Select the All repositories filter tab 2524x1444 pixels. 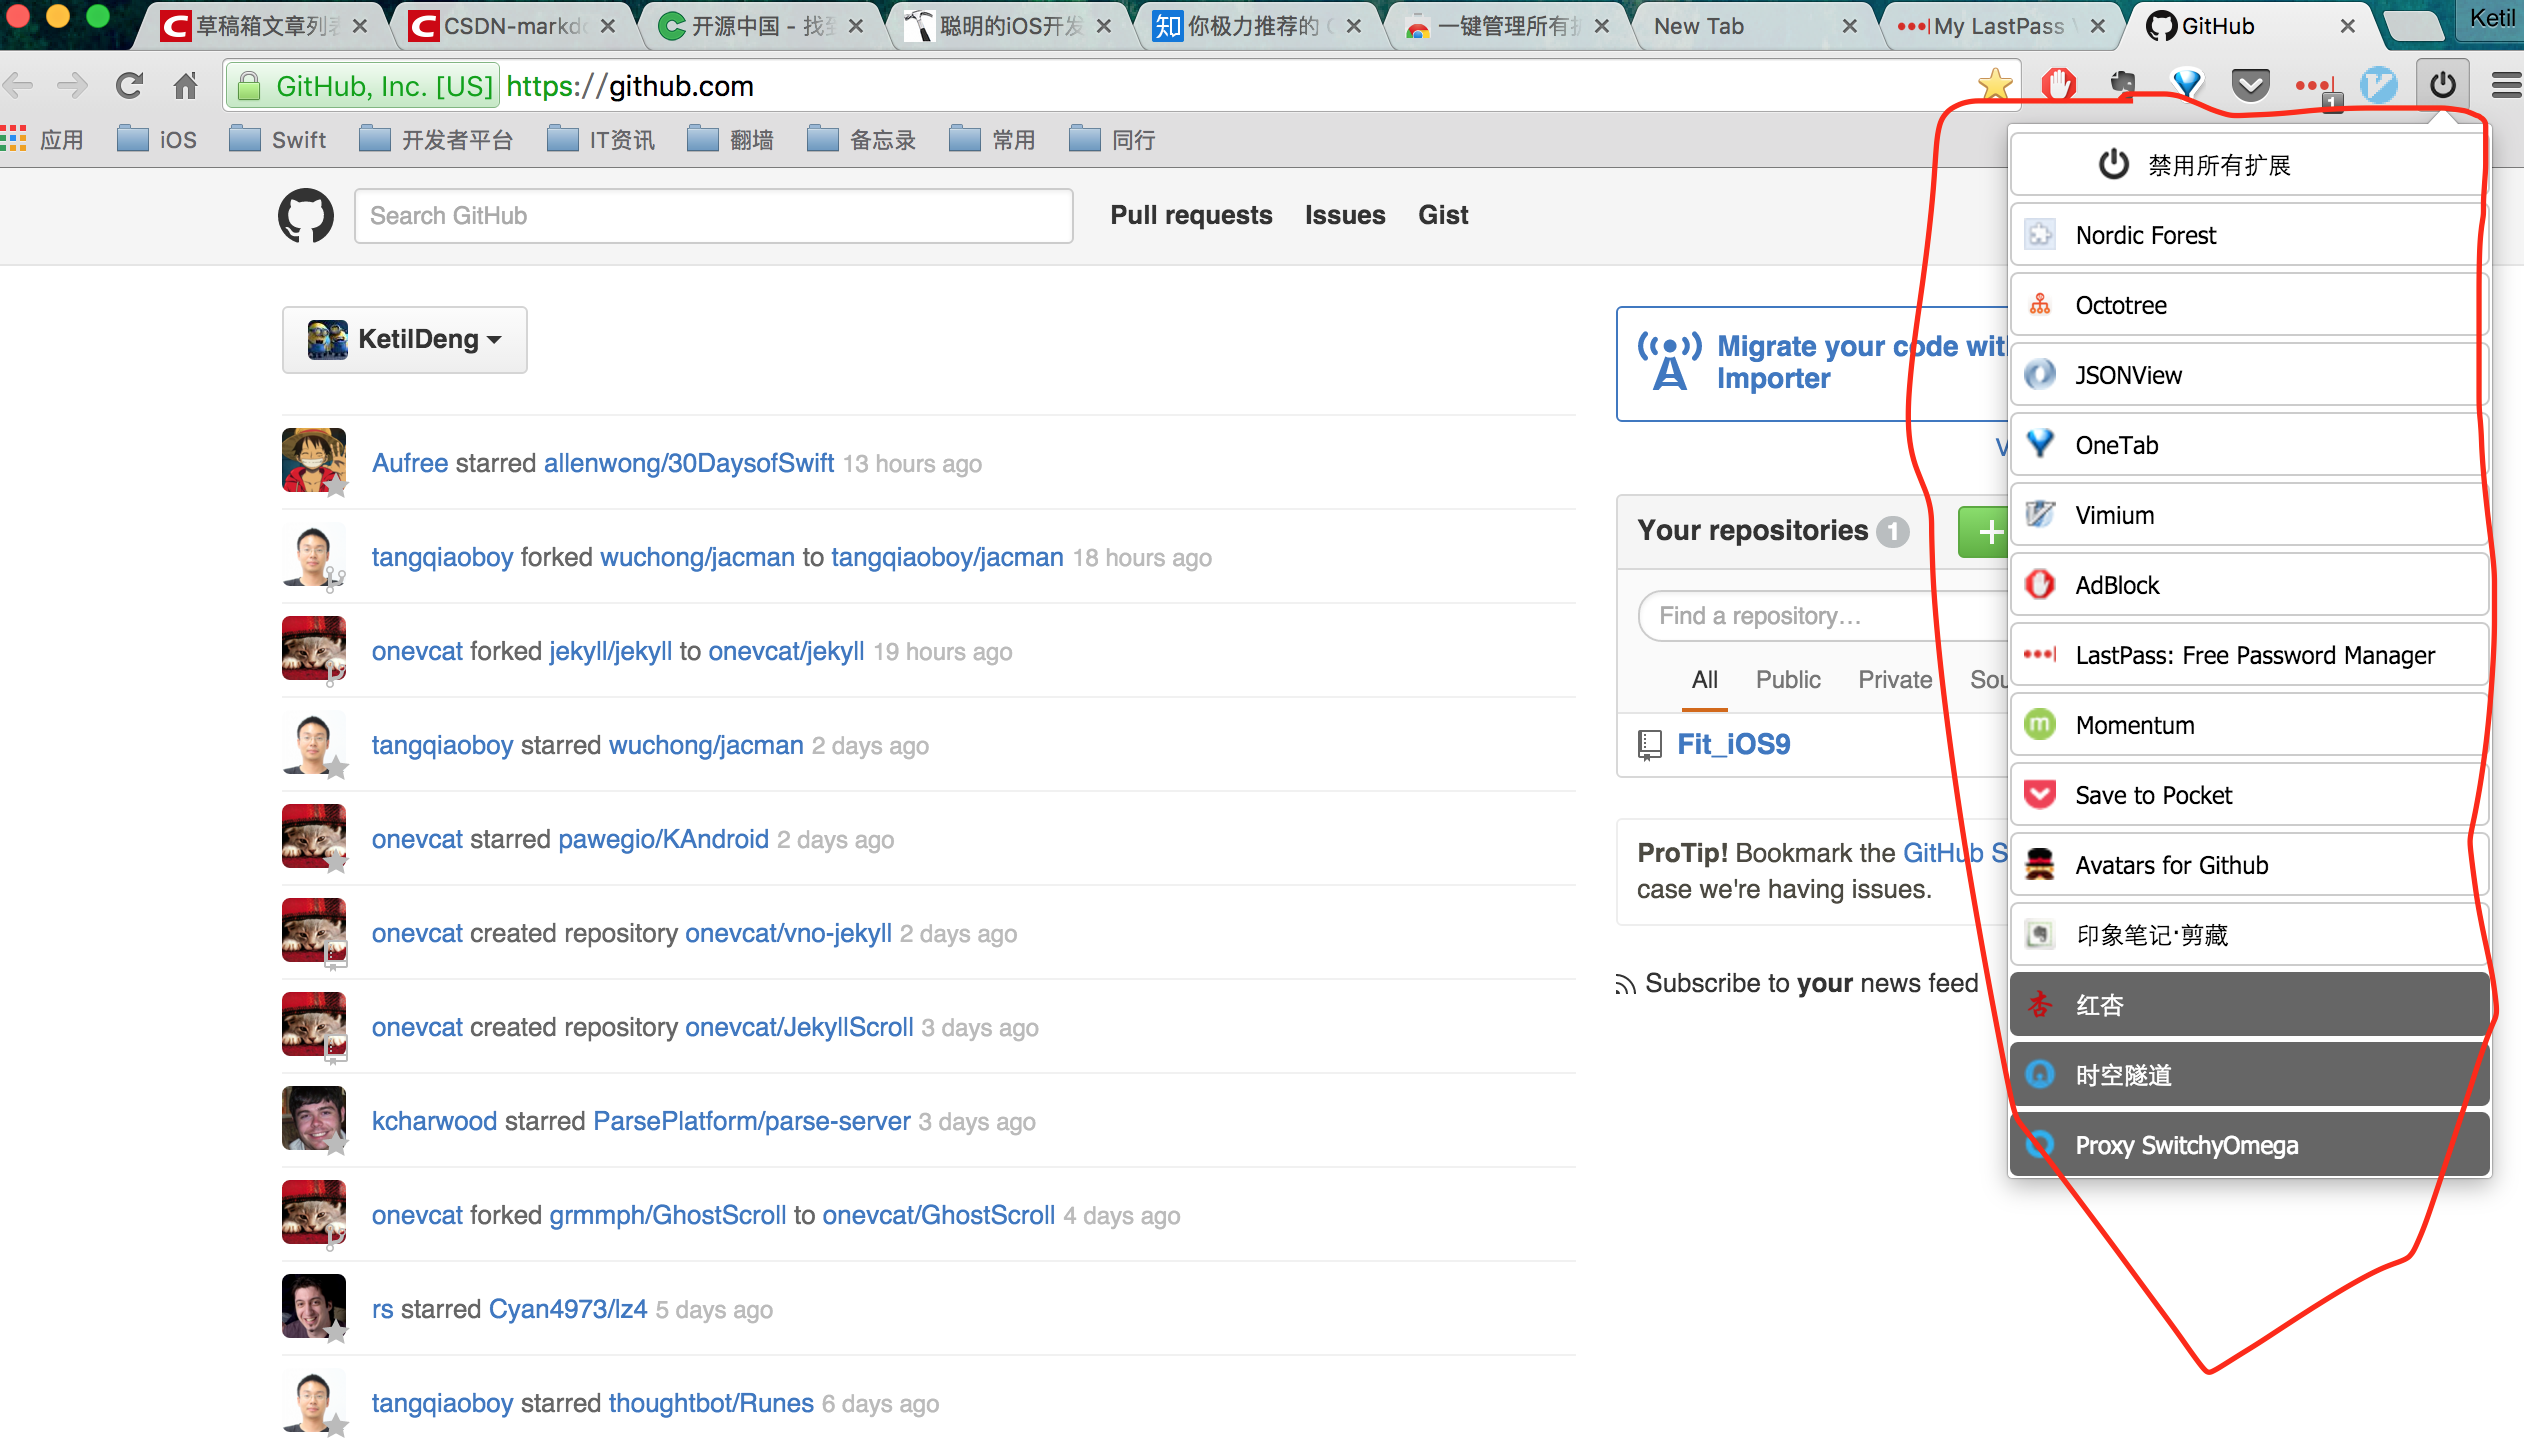click(1705, 680)
